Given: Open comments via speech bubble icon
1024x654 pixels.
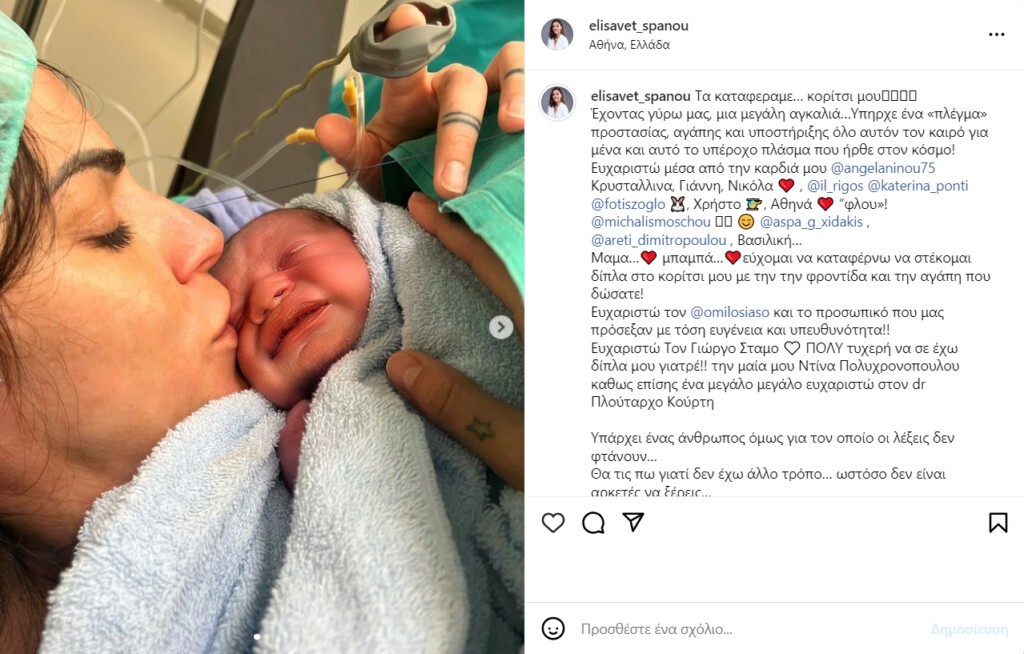Looking at the screenshot, I should [593, 523].
